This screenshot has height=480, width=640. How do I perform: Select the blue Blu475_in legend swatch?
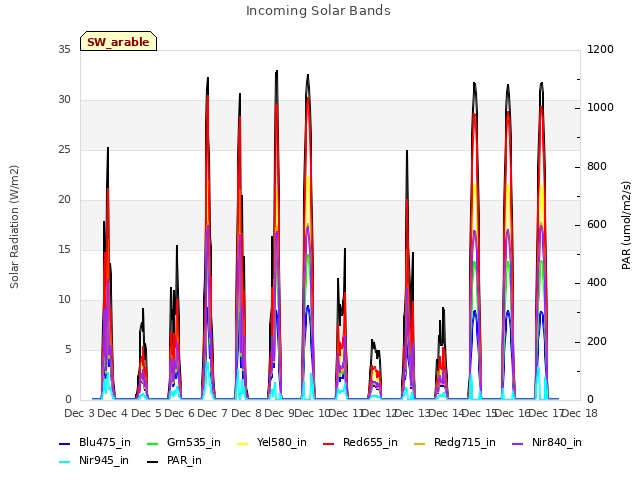65,444
